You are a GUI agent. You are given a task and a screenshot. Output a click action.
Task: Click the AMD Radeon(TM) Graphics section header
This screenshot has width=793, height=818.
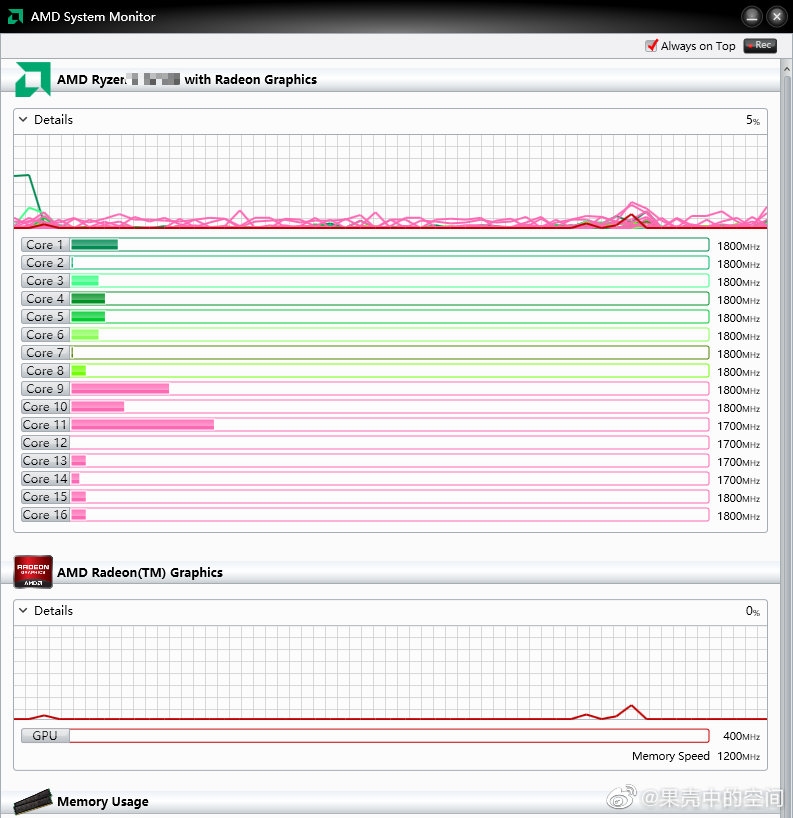140,573
